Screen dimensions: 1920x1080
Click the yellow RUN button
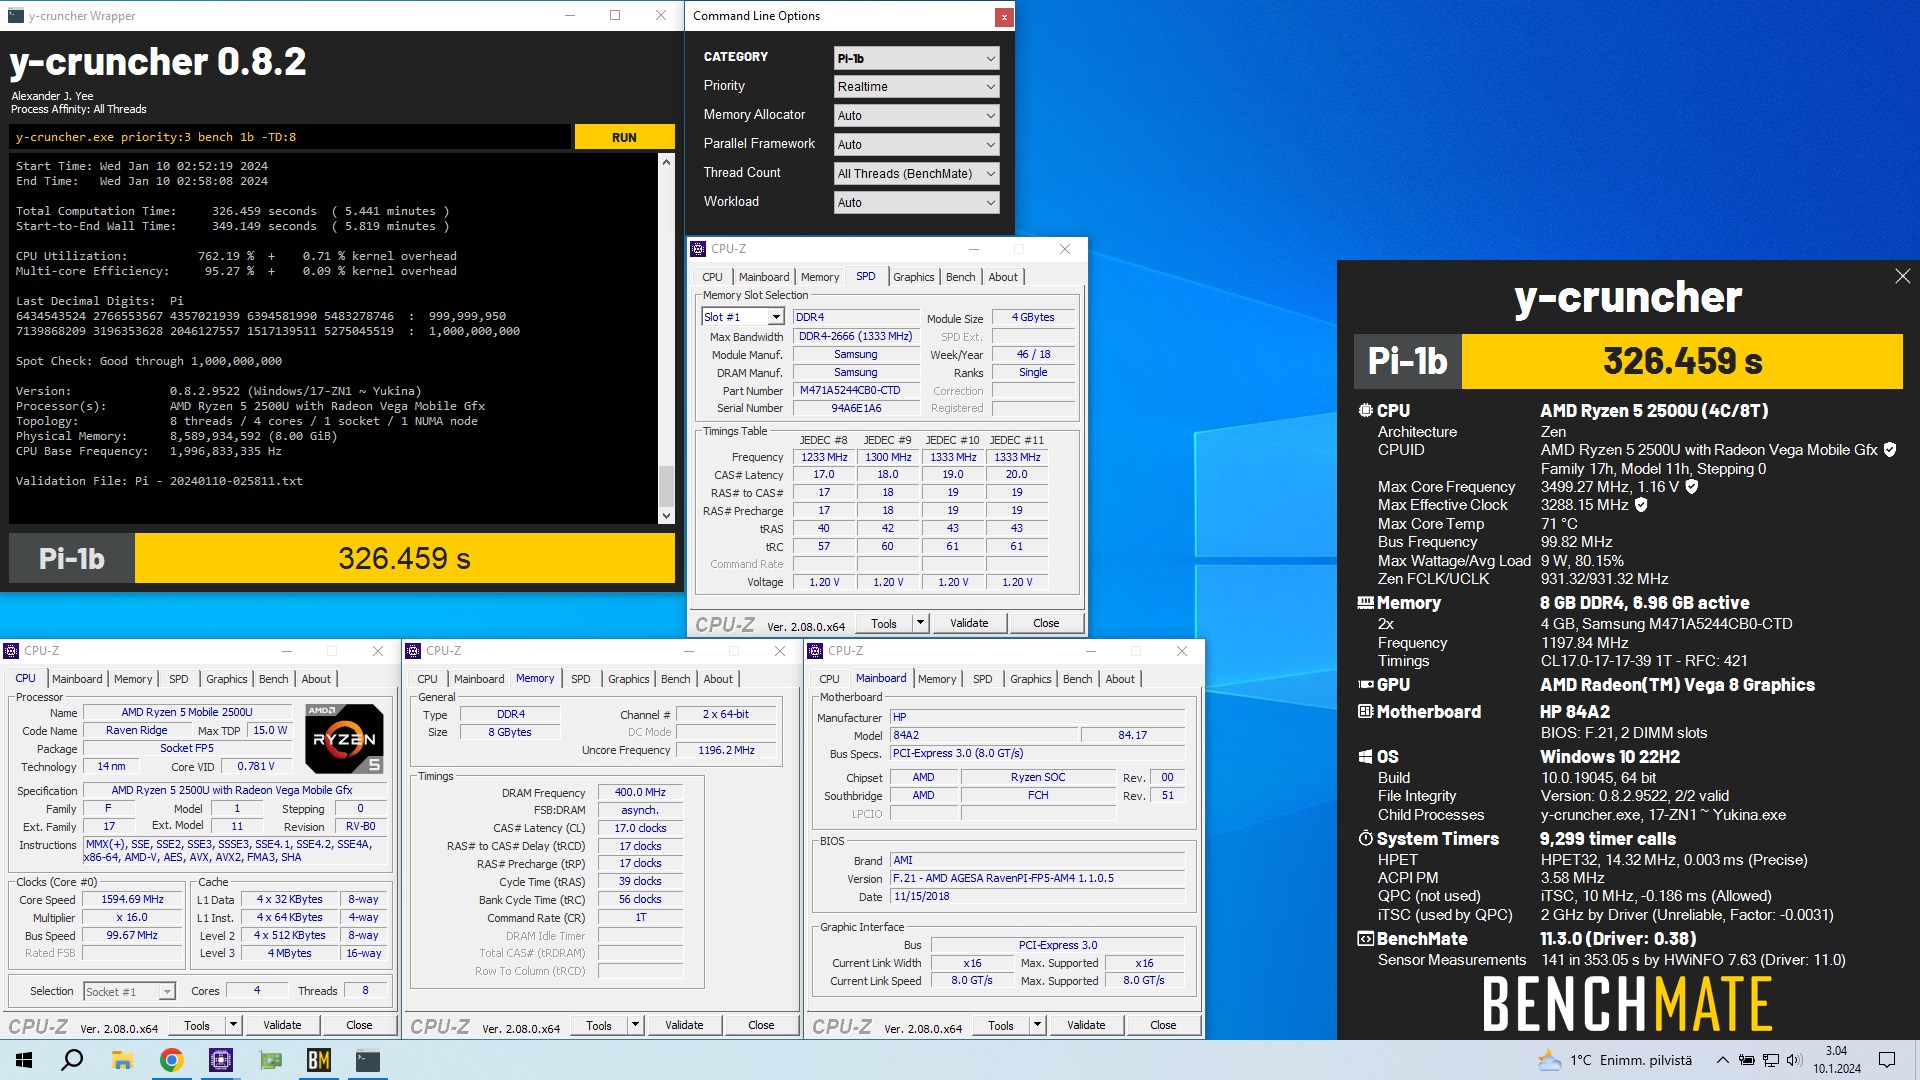coord(624,137)
